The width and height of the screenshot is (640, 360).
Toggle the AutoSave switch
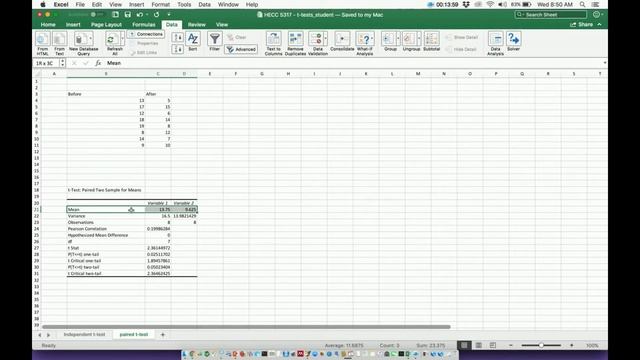pyautogui.click(x=93, y=15)
